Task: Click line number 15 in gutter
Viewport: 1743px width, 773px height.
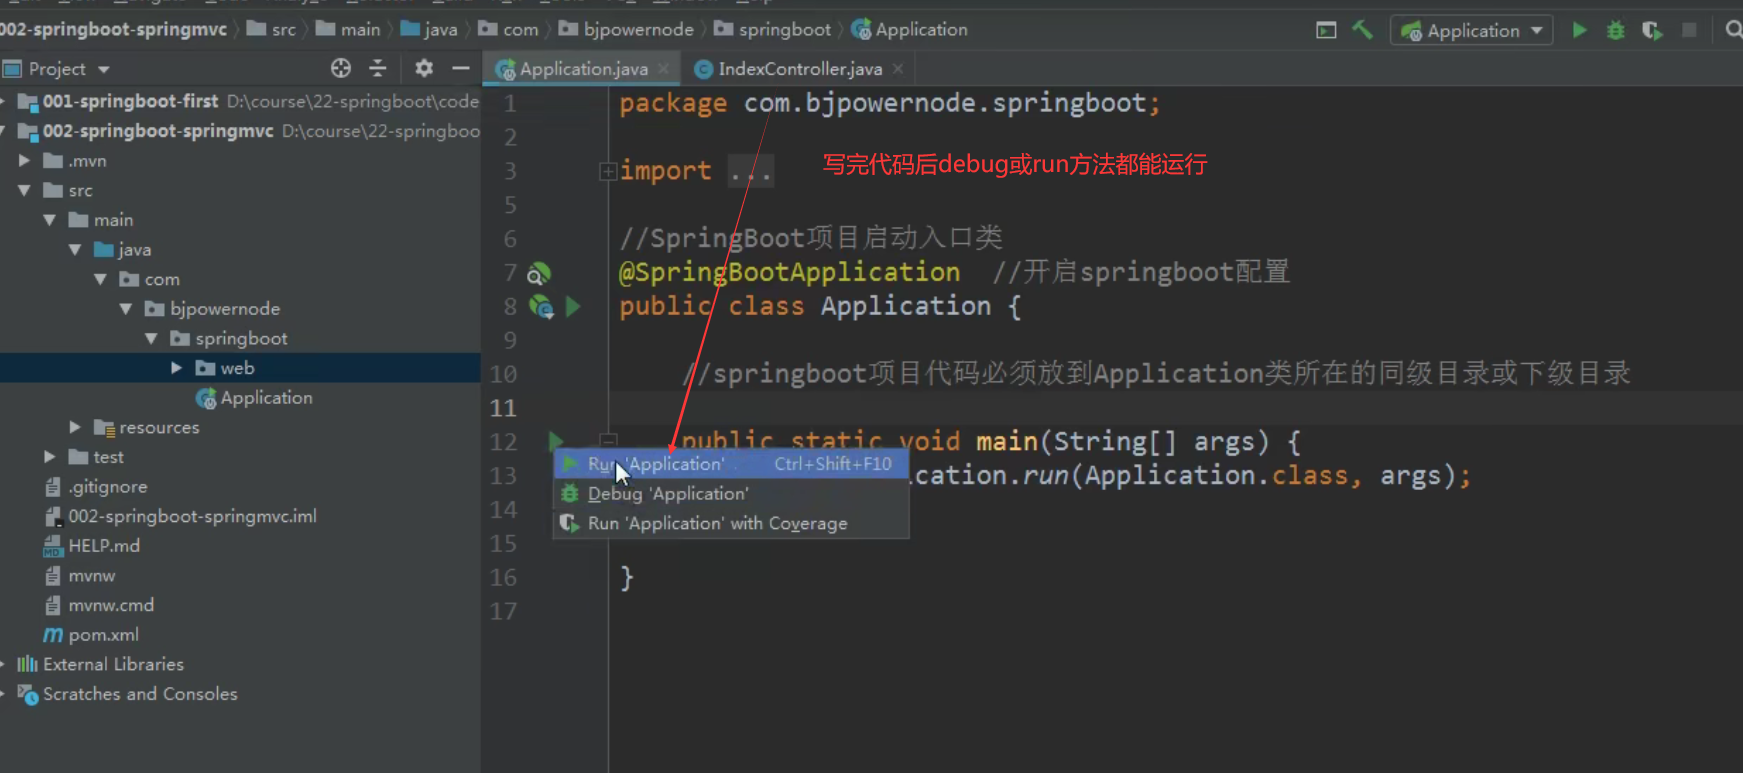Action: point(503,543)
